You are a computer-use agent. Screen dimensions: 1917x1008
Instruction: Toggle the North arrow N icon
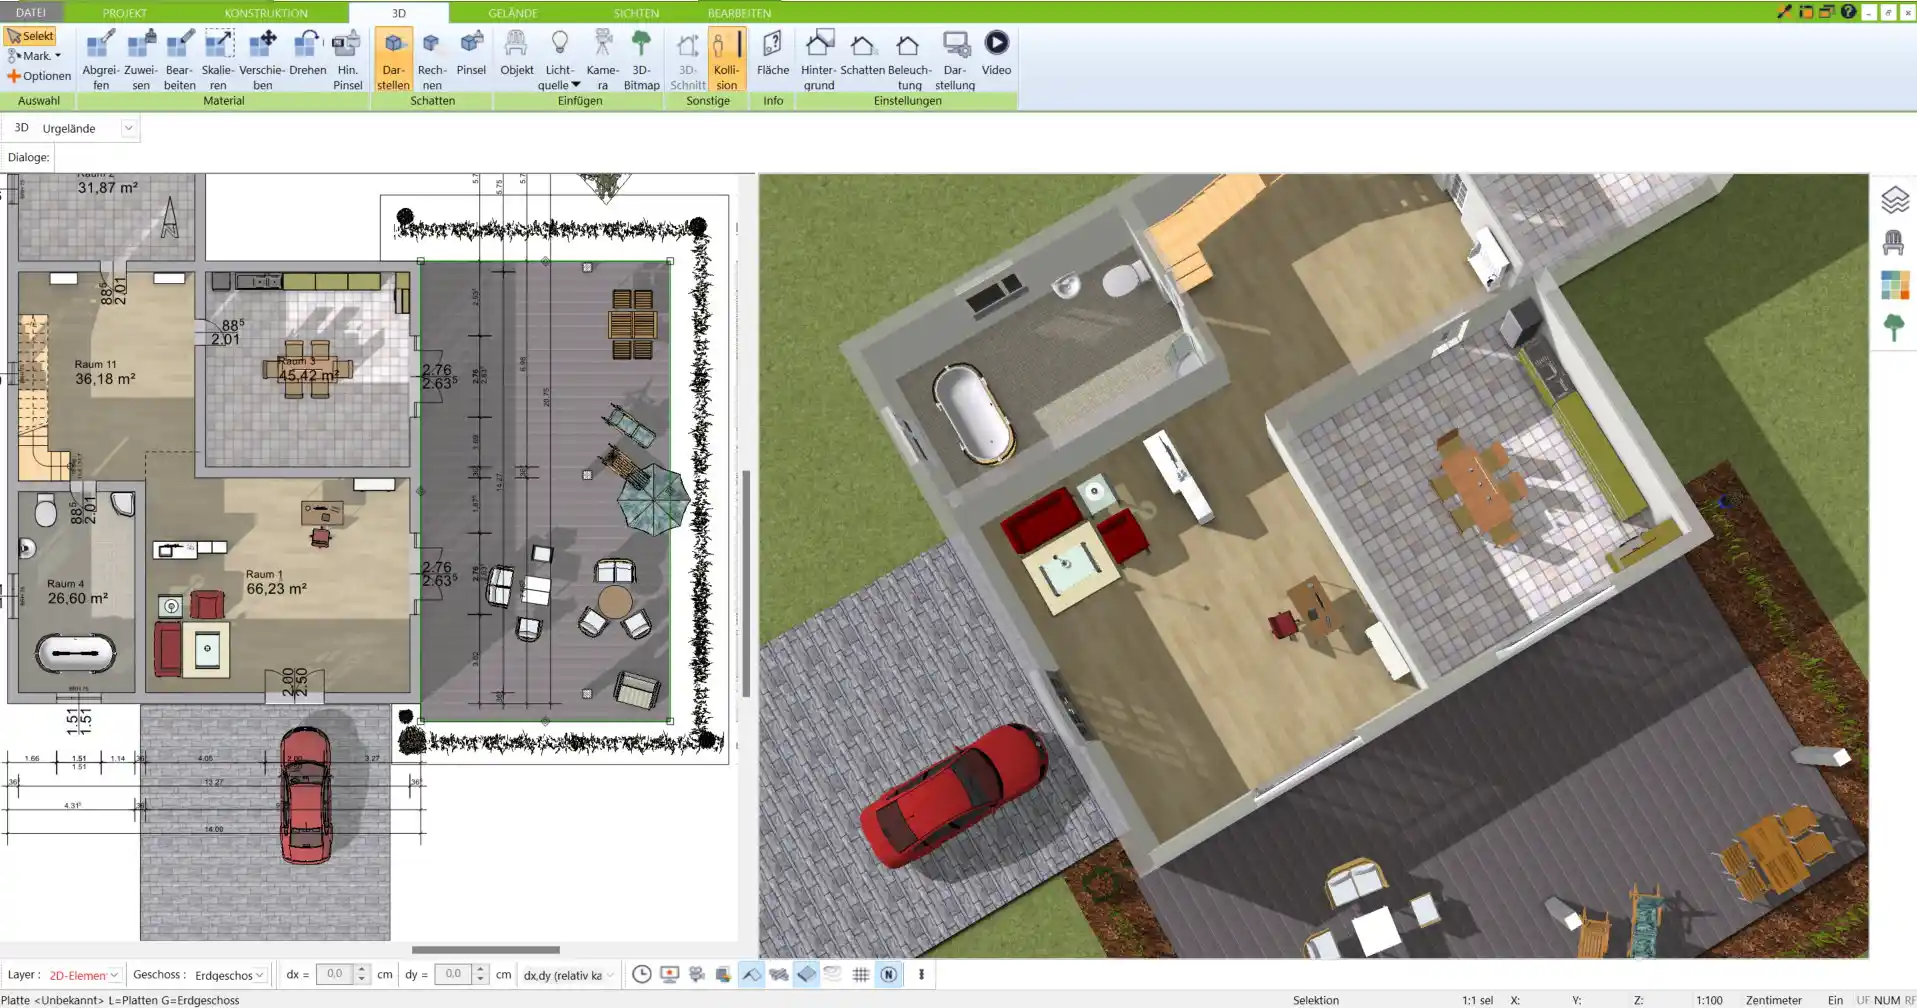[888, 974]
